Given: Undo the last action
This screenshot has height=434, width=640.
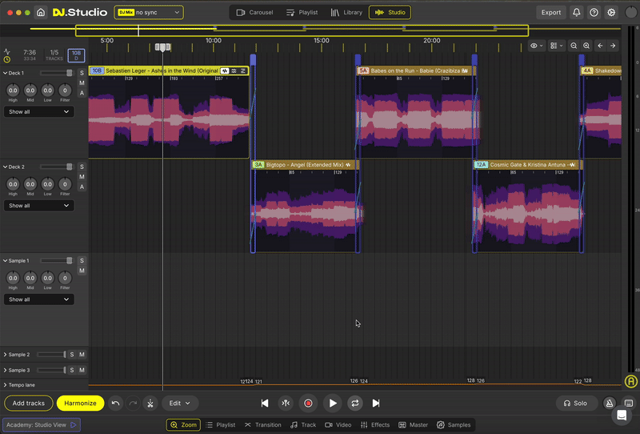Looking at the screenshot, I should (116, 403).
